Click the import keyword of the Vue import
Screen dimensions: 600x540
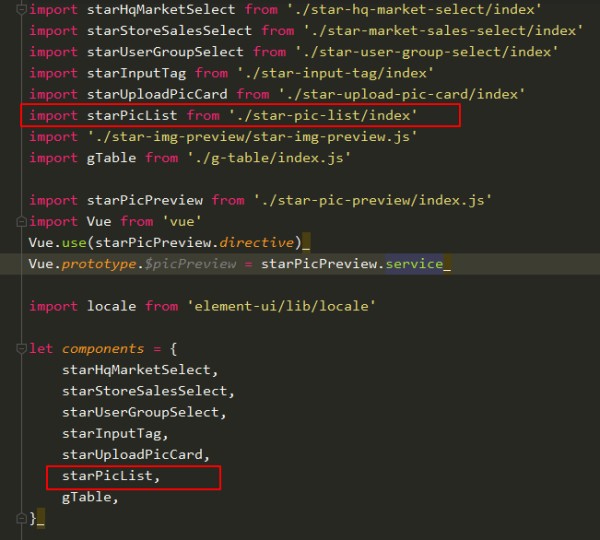tap(54, 222)
